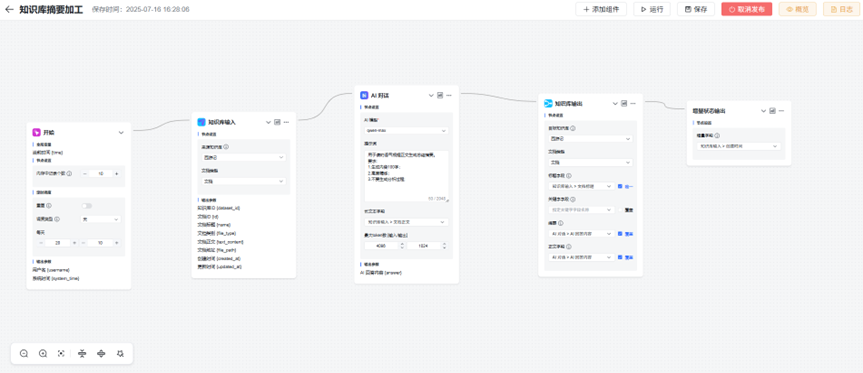Click the square icon in 知识库输出 header
The image size is (863, 373).
[x=624, y=103]
